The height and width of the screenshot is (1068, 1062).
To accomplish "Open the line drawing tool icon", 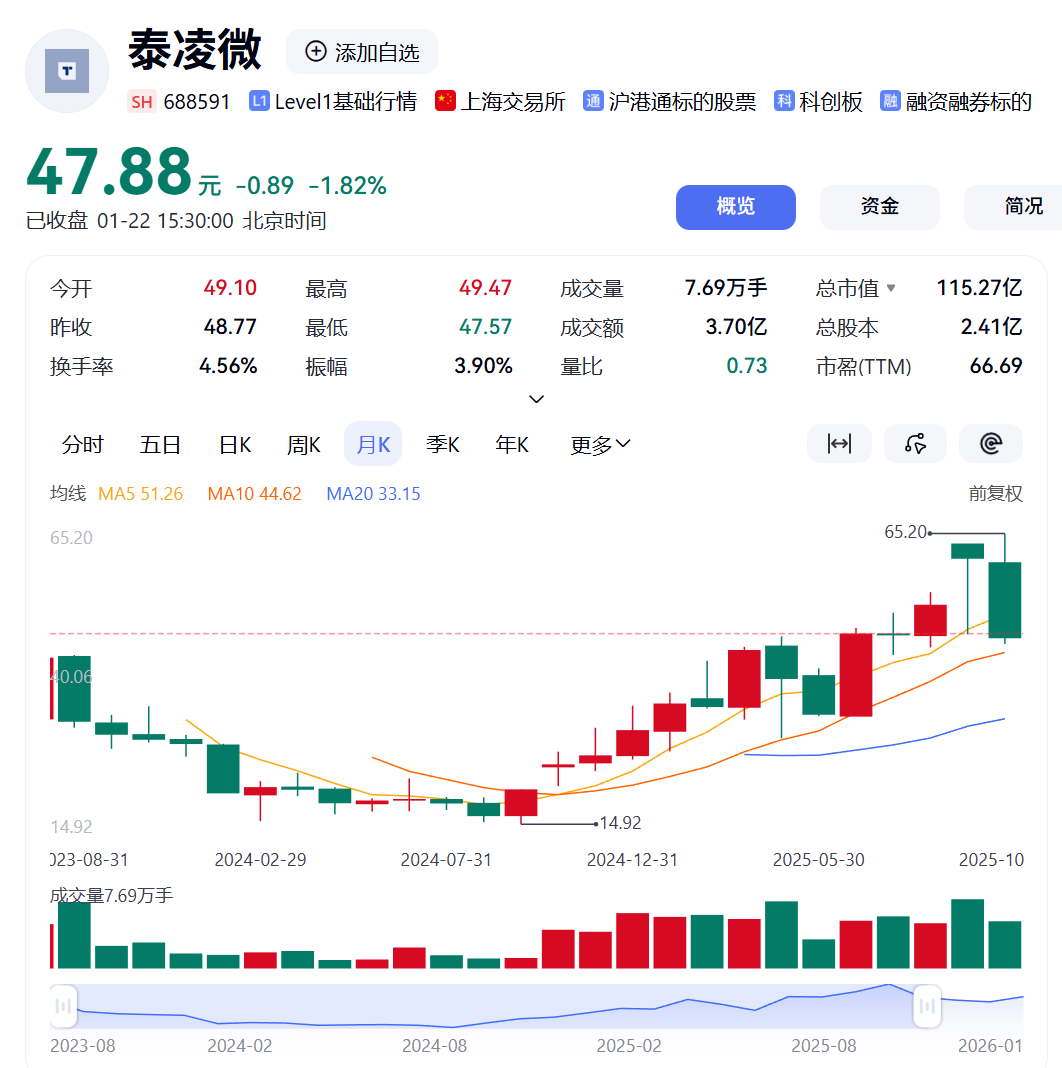I will pos(914,444).
